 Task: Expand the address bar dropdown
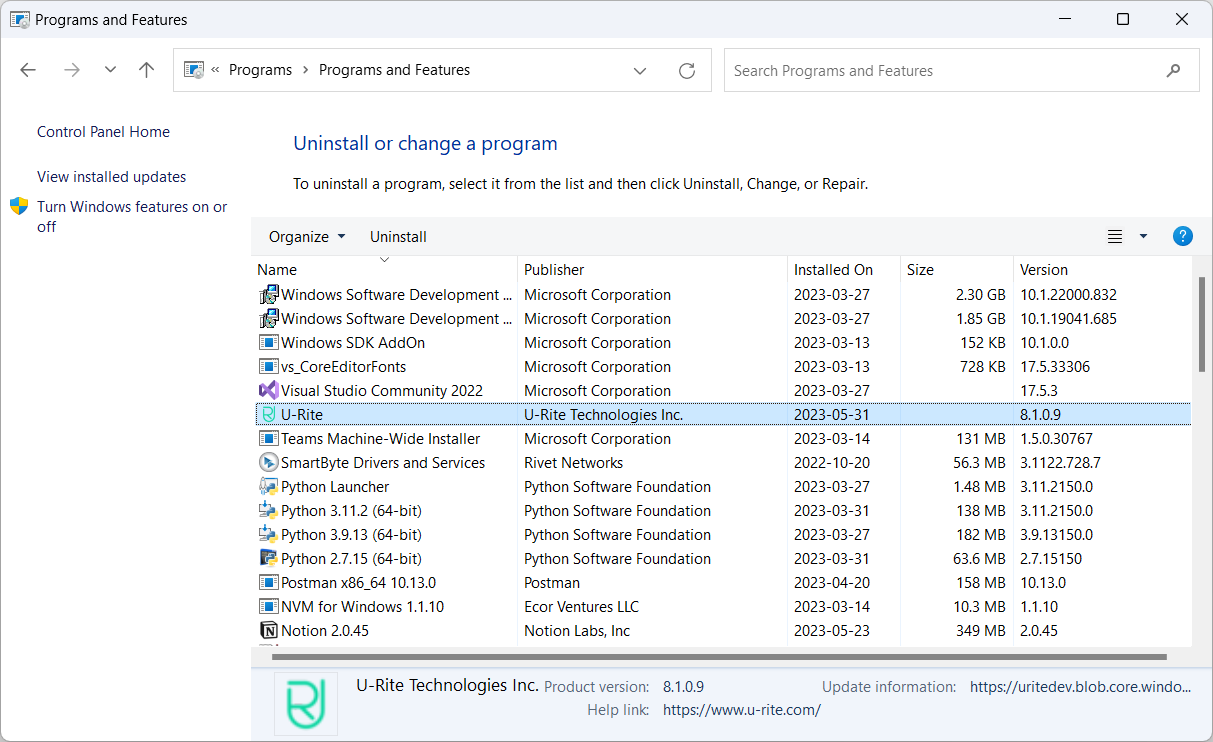click(x=640, y=70)
